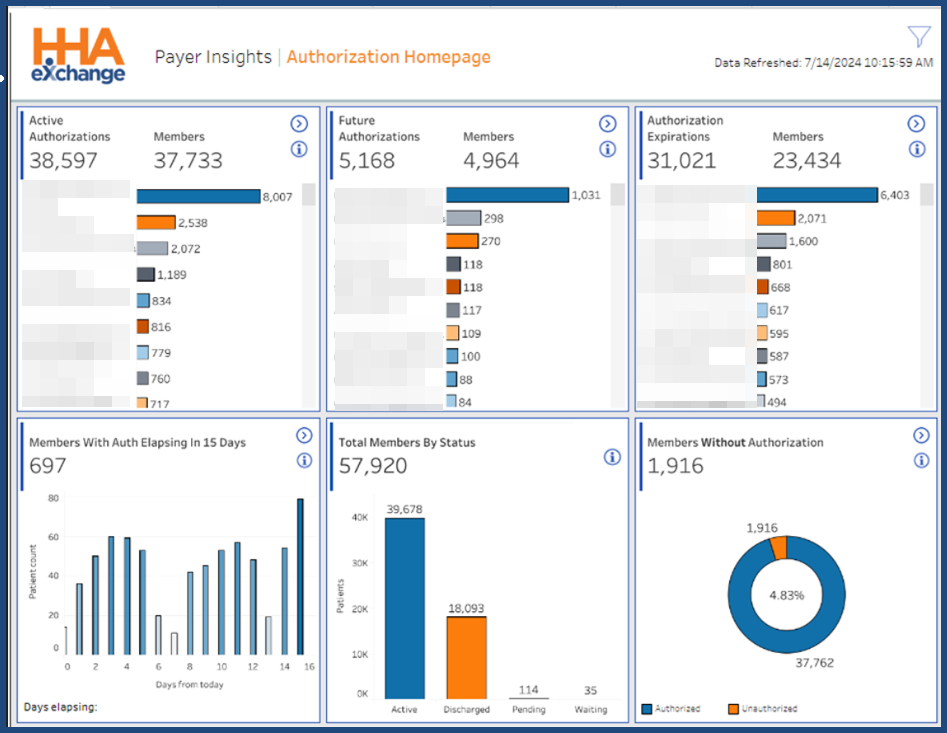Open the filter funnel icon
Viewport: 947px width, 733px height.
pos(918,37)
